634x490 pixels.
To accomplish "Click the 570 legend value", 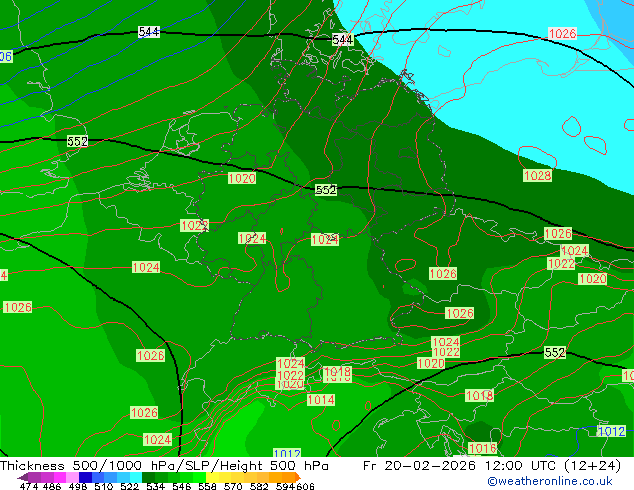I will click(233, 486).
